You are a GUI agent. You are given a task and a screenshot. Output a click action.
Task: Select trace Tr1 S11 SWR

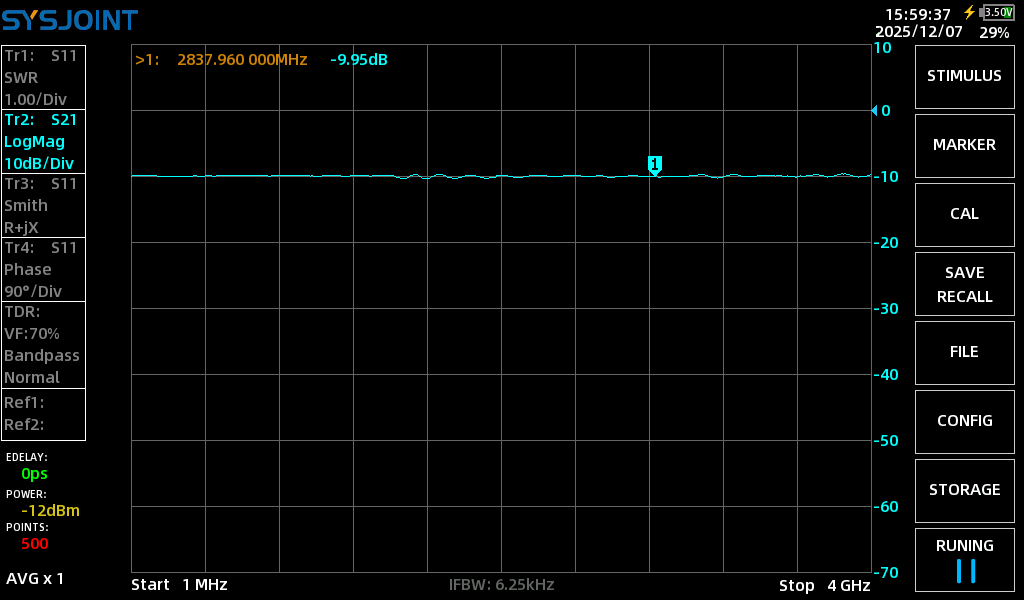click(43, 77)
